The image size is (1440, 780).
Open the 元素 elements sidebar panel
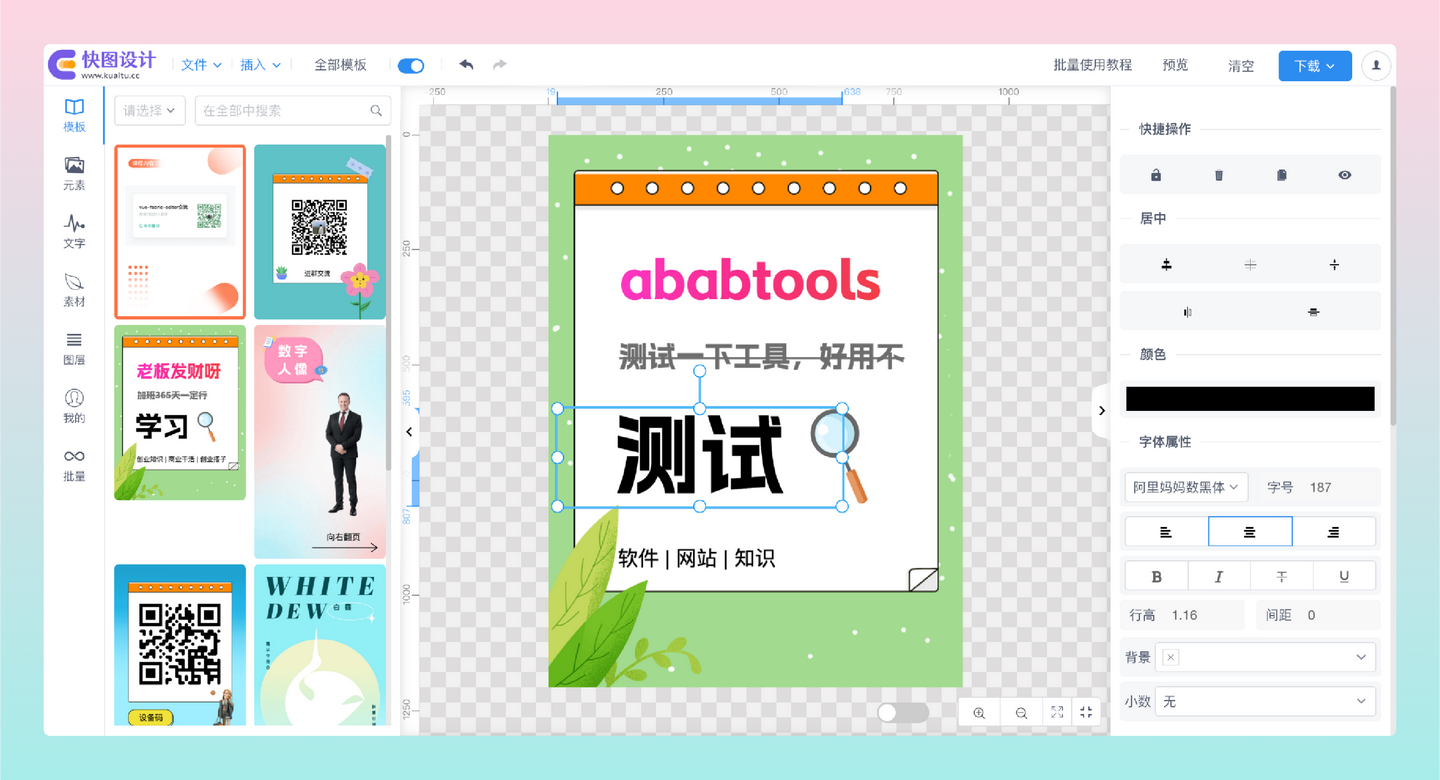(74, 173)
